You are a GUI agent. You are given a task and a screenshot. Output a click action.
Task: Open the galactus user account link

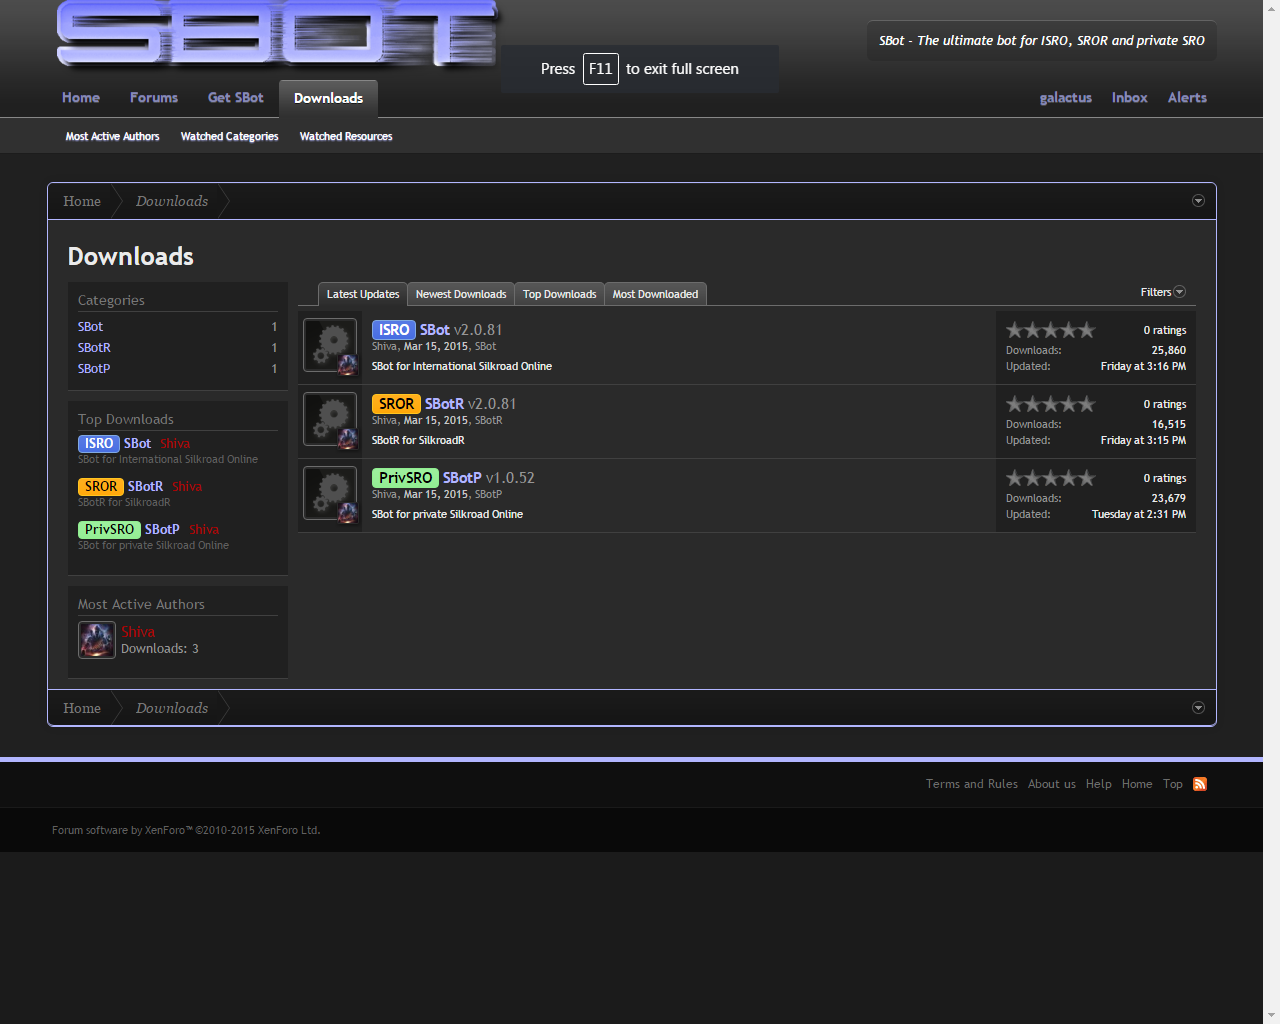1066,98
